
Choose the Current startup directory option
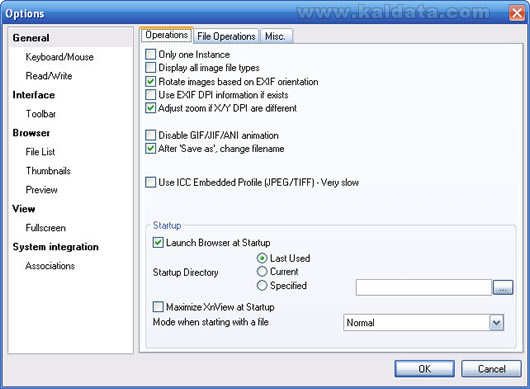pos(262,272)
